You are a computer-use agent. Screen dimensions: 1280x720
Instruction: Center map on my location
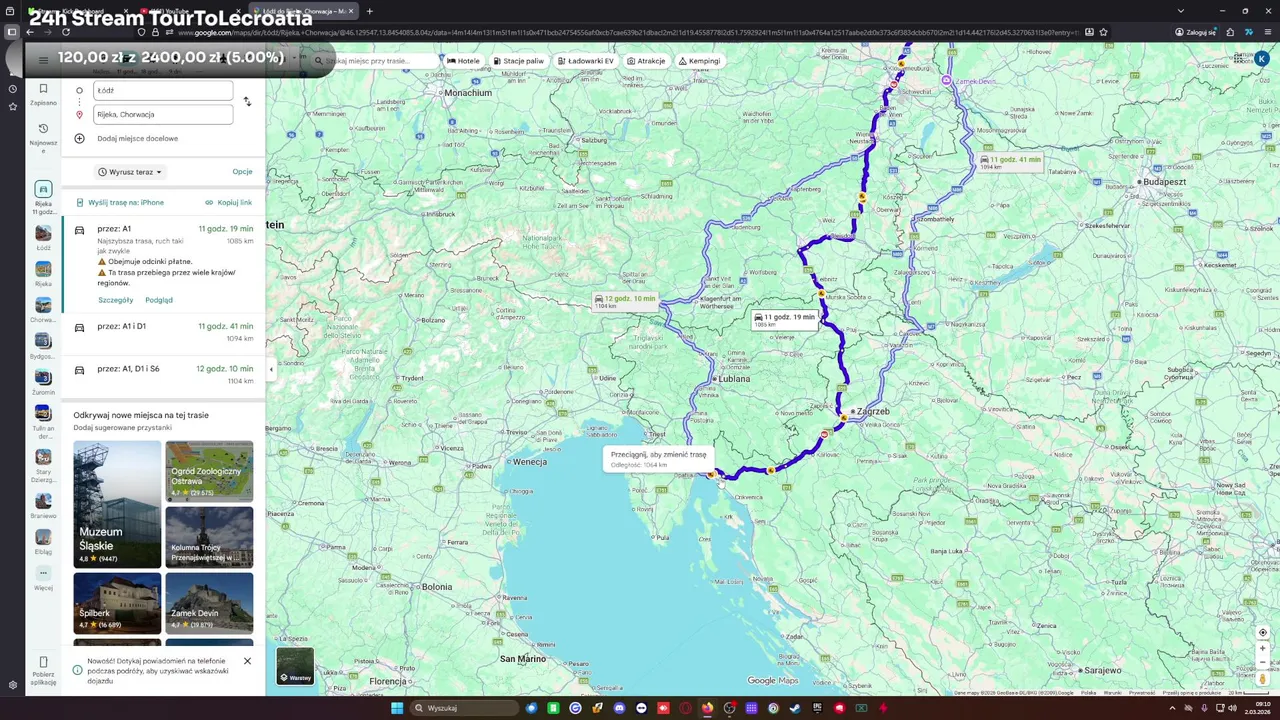pyautogui.click(x=1263, y=632)
